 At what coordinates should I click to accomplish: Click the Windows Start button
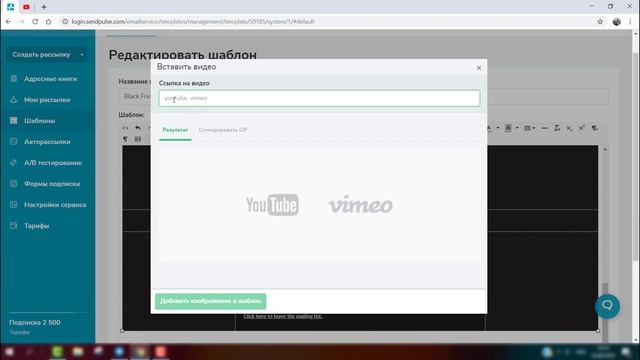point(9,352)
